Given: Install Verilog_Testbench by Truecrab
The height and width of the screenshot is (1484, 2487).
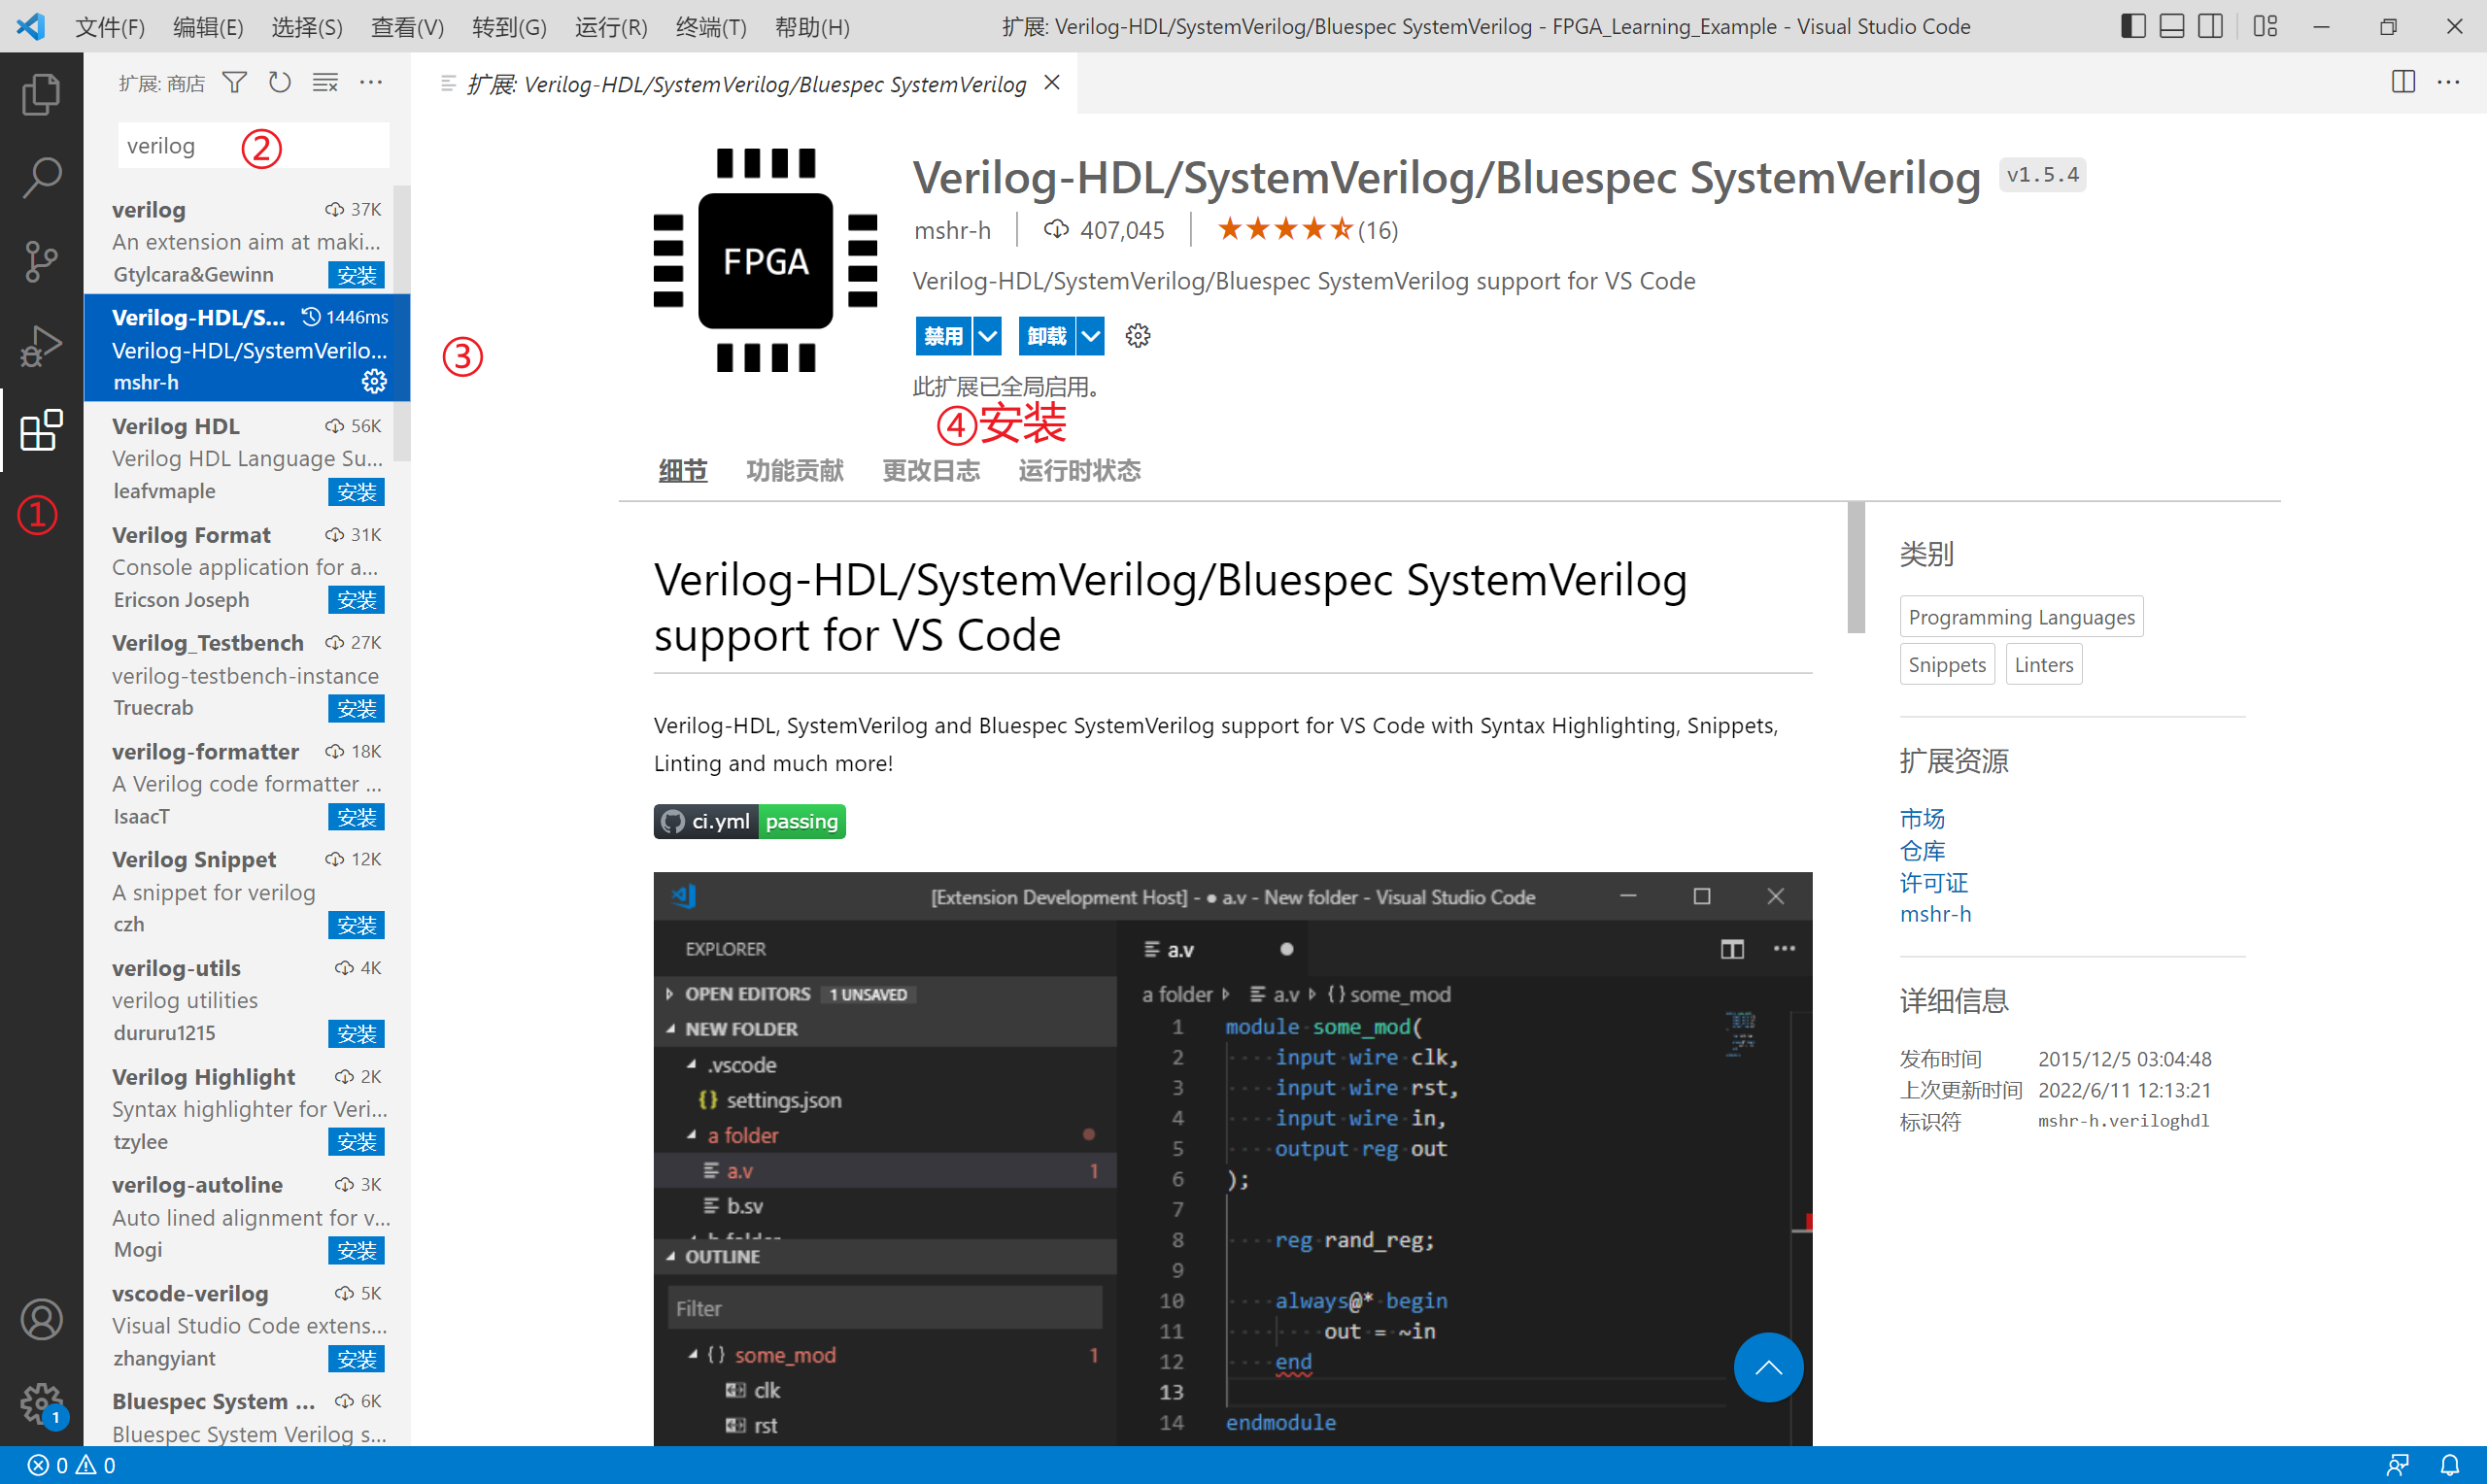Looking at the screenshot, I should 357,709.
